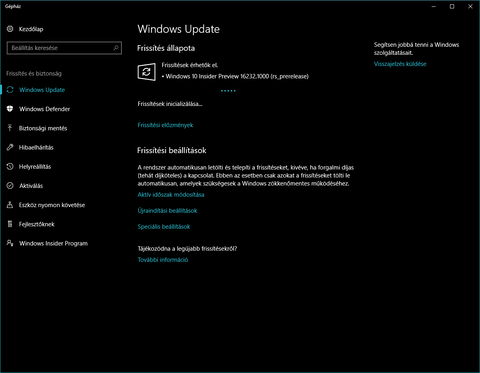Click the További információ link
480x373 pixels.
(x=163, y=260)
